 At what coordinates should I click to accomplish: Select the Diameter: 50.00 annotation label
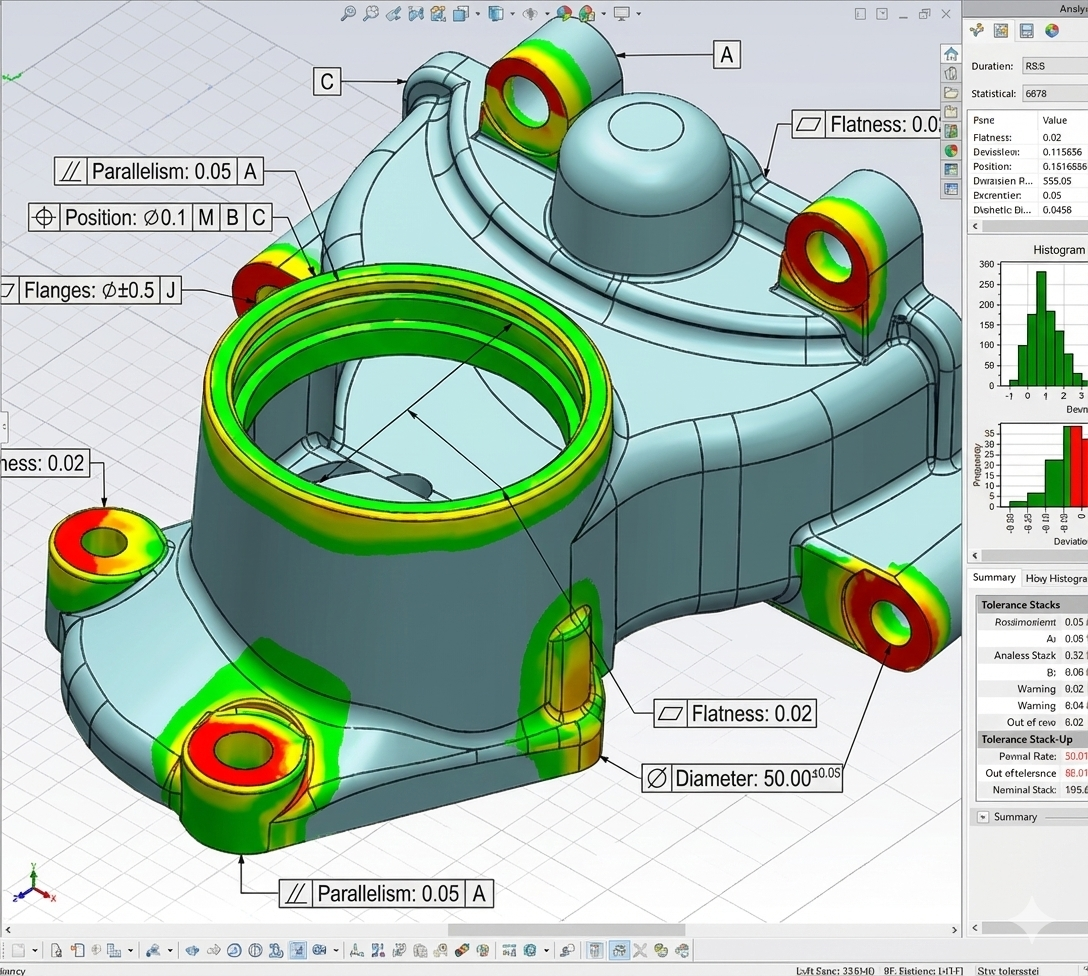pos(742,778)
